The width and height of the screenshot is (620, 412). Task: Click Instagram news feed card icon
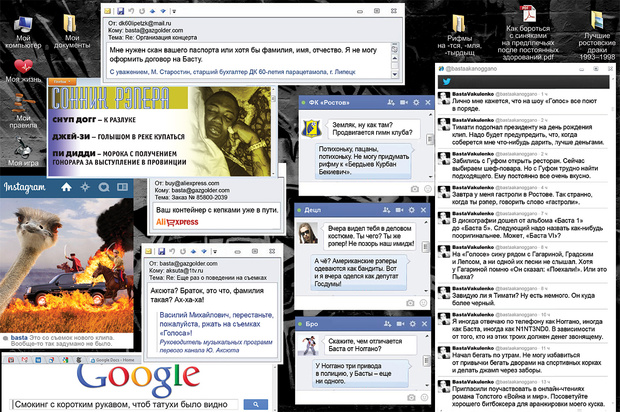(x=123, y=187)
